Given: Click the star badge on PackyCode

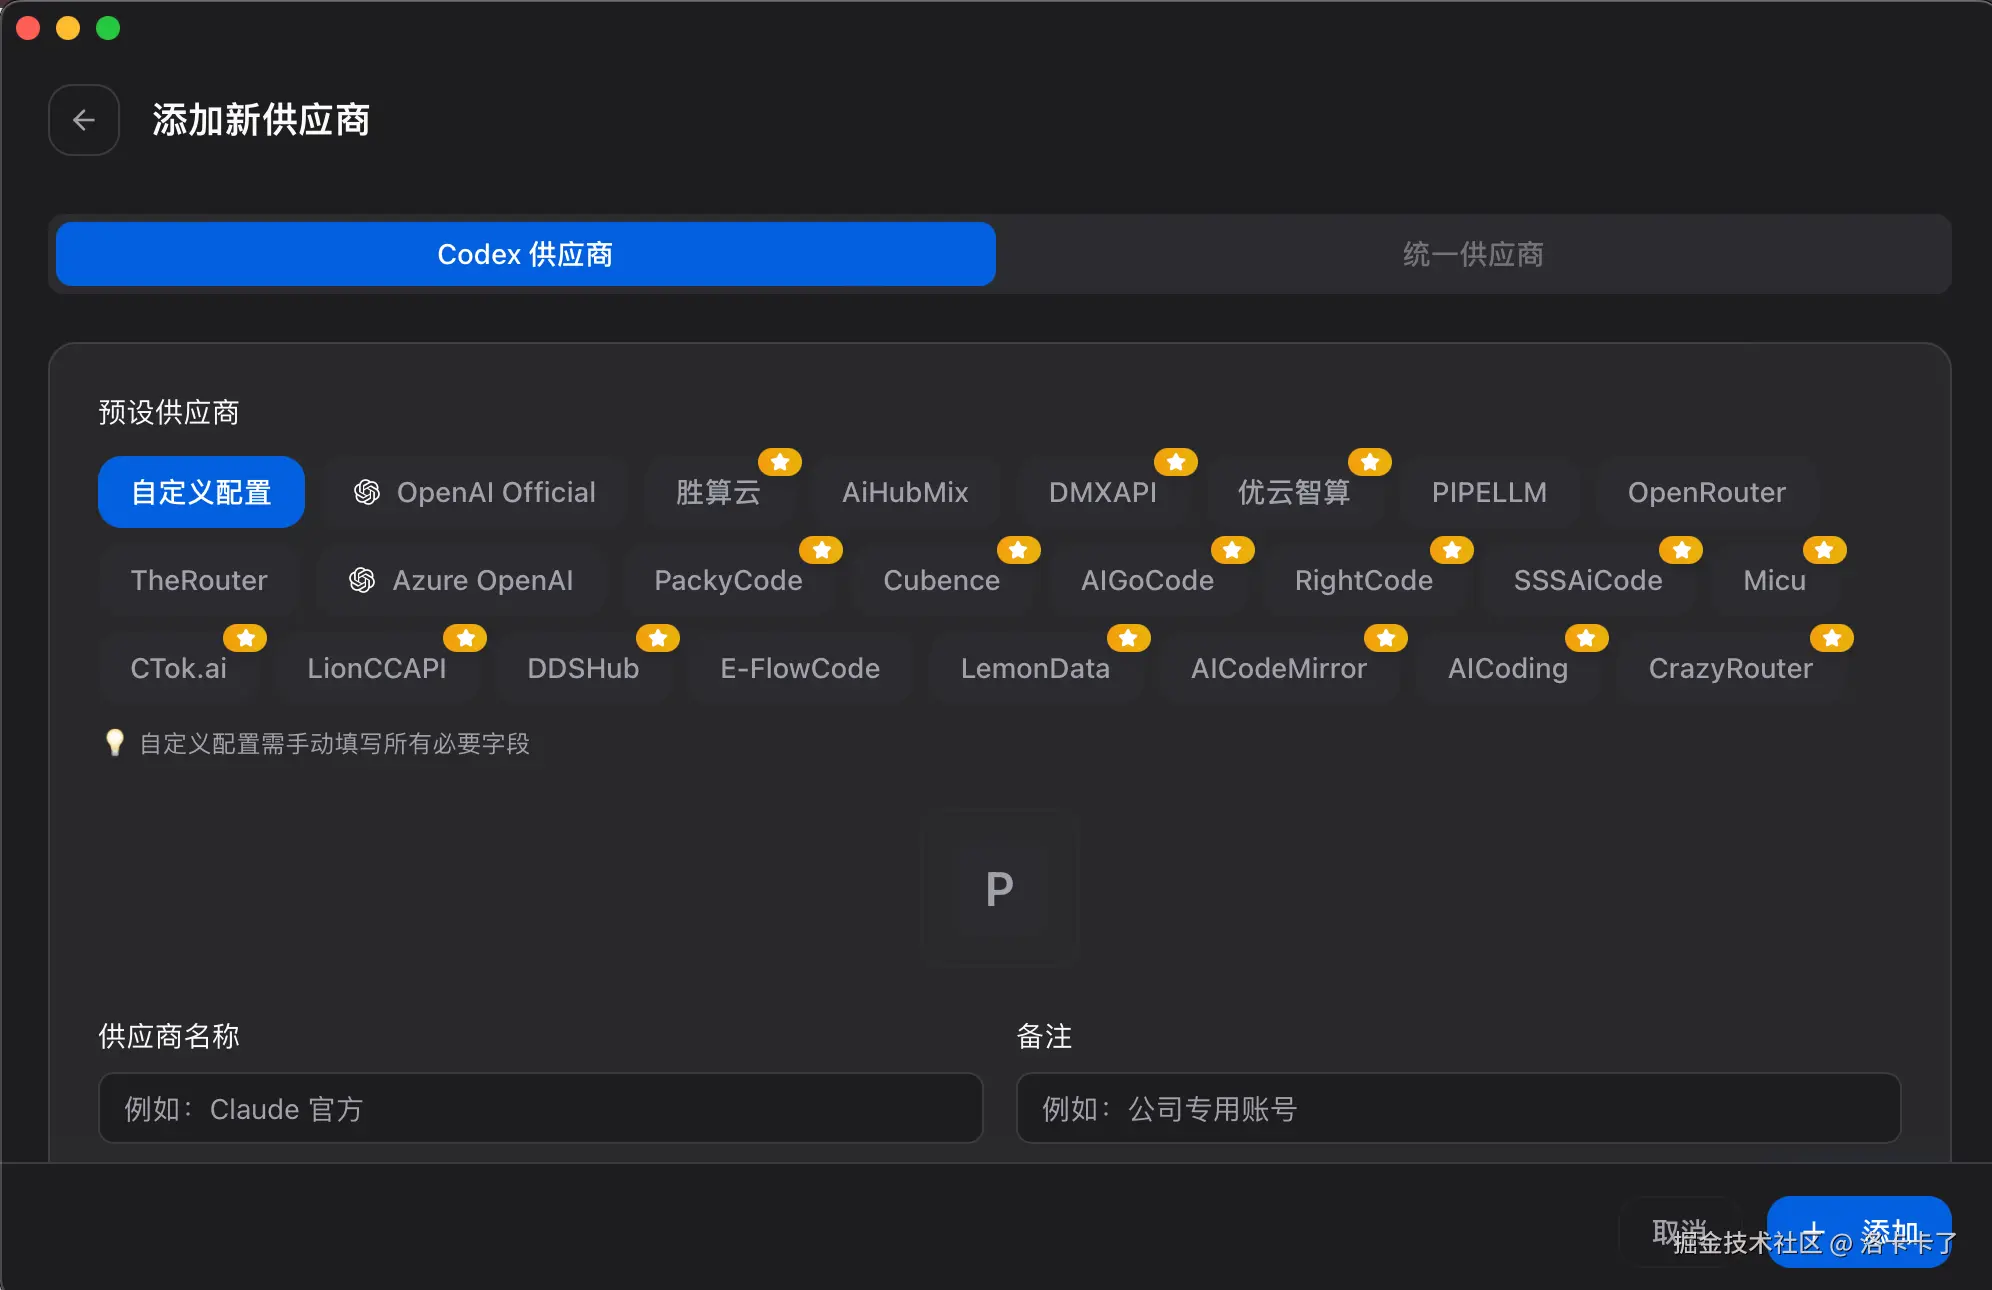Looking at the screenshot, I should click(x=822, y=550).
